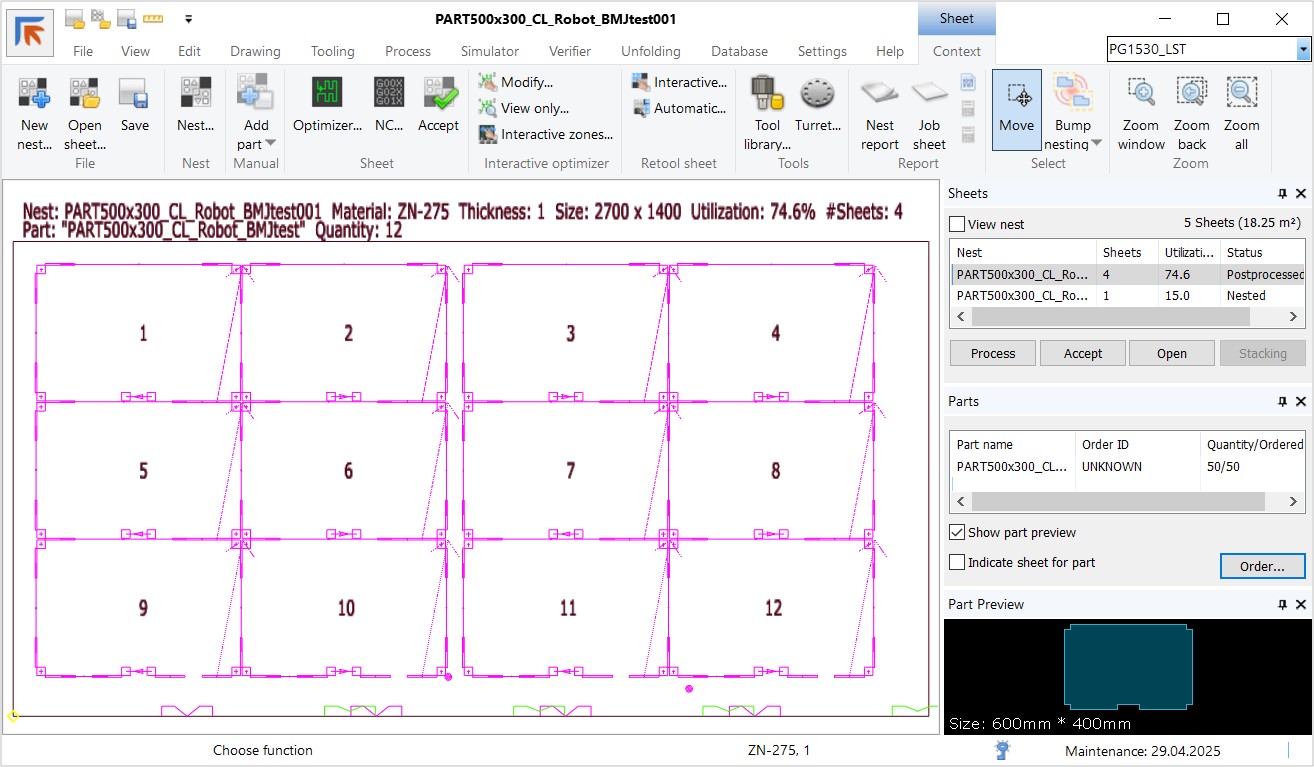
Task: Select the Zoom window tool
Action: pyautogui.click(x=1141, y=95)
